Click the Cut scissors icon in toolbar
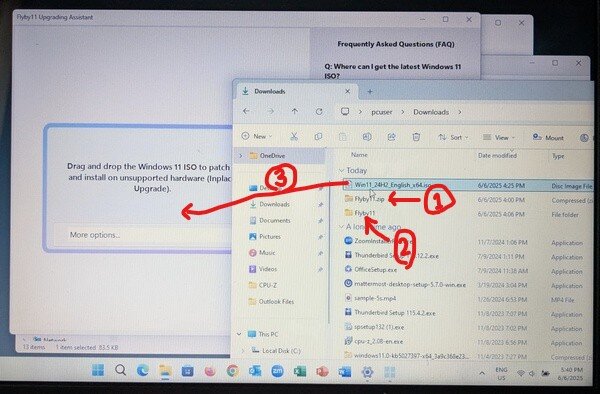 click(294, 137)
